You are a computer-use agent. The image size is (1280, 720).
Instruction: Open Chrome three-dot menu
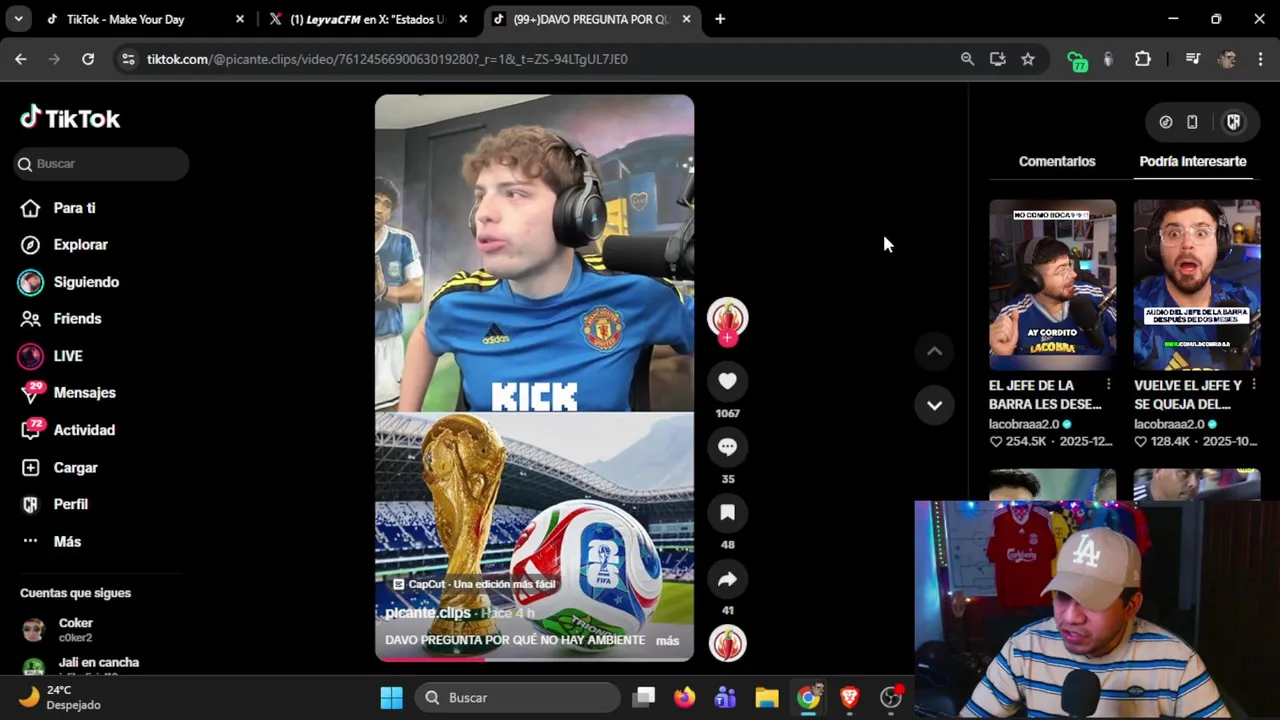coord(1259,59)
